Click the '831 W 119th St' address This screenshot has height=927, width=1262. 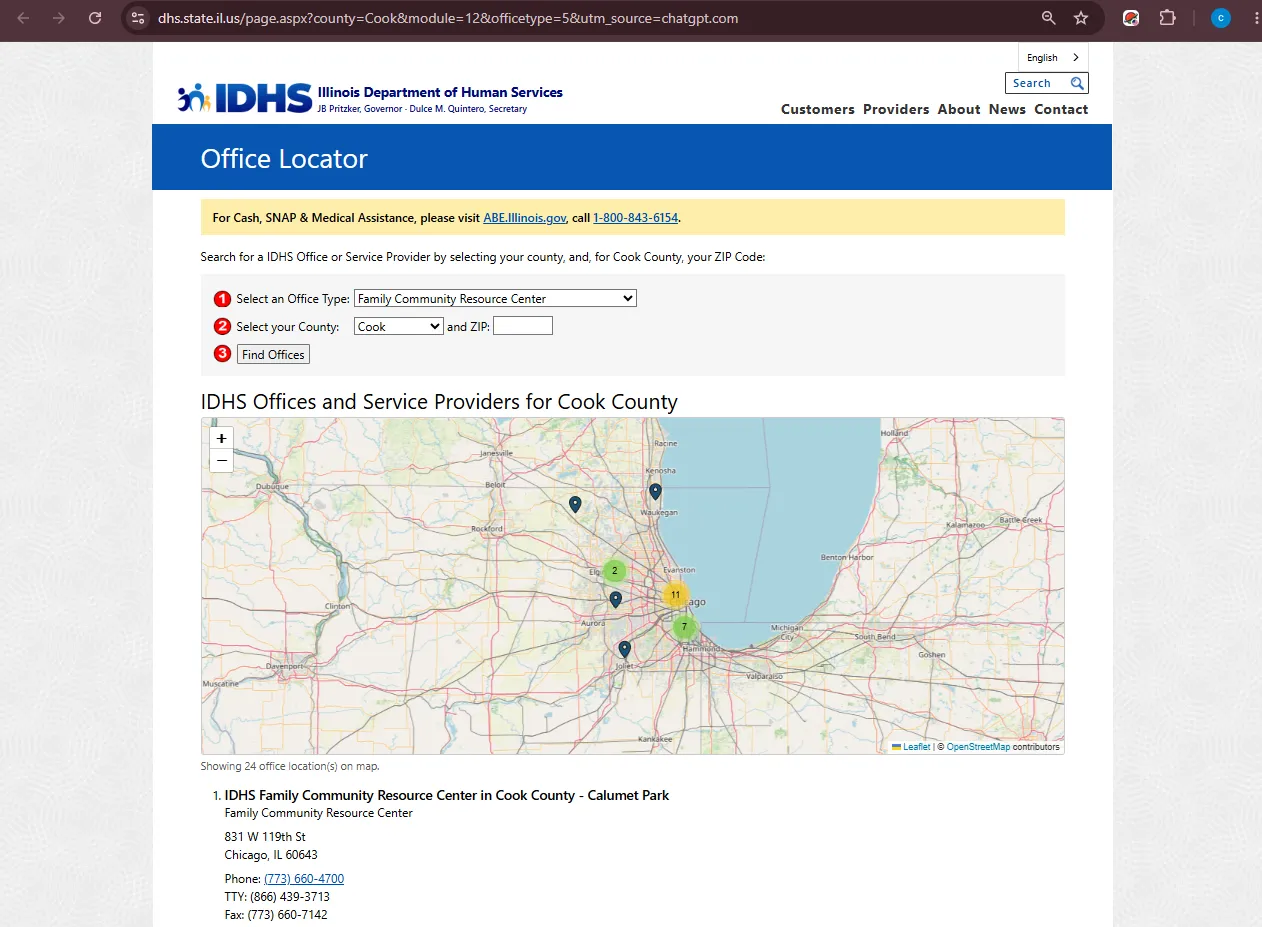[x=265, y=836]
